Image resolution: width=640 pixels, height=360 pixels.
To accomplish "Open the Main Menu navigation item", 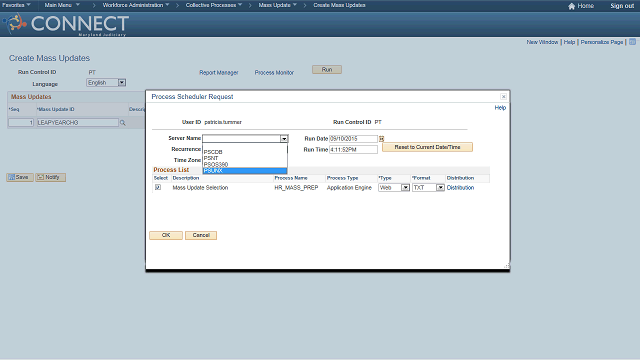I will 62,5.
